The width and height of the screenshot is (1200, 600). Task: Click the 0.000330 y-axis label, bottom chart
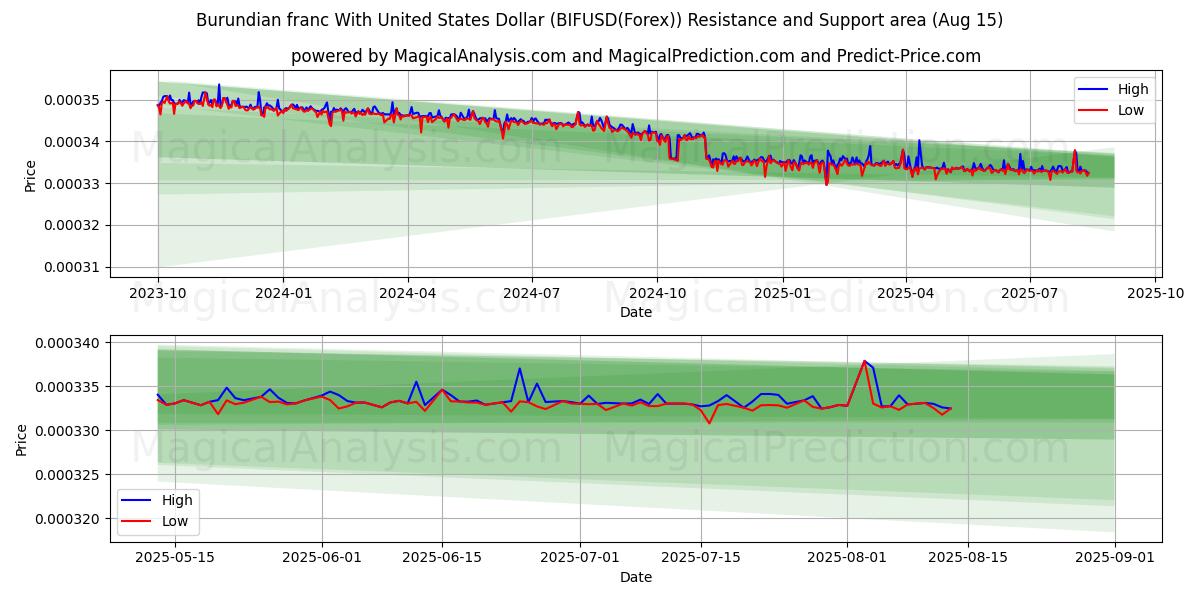click(69, 432)
